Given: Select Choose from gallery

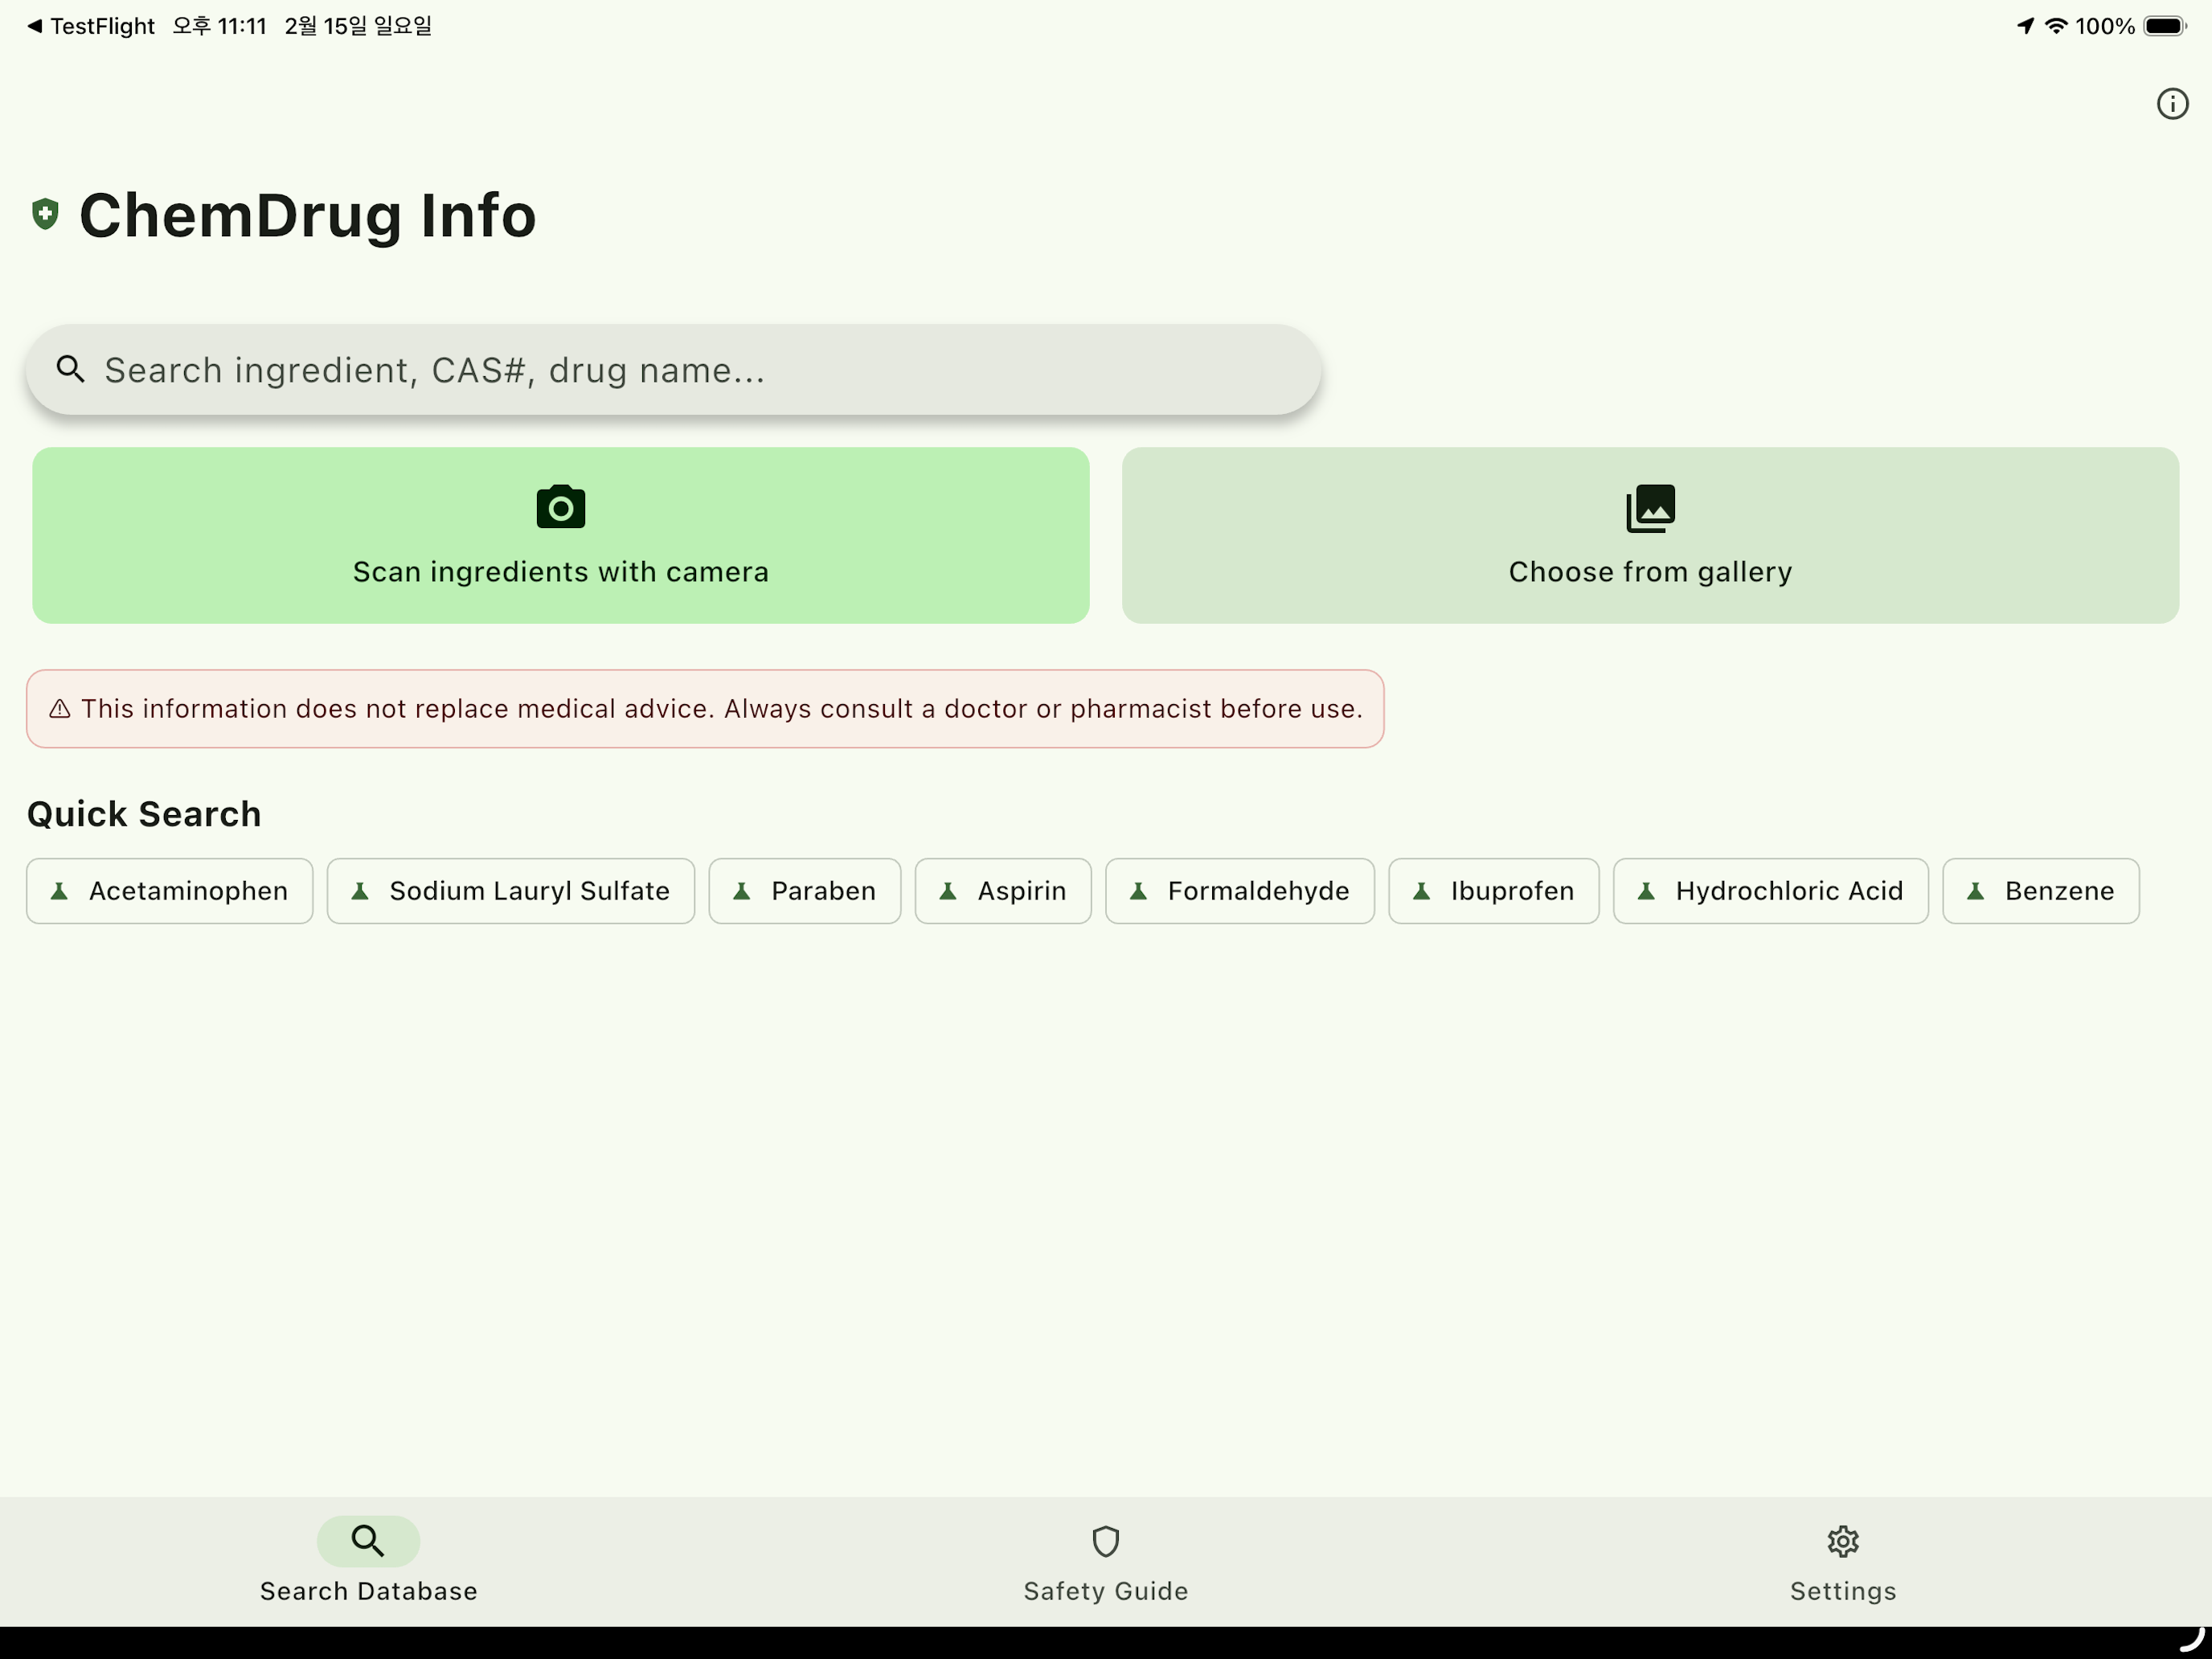Looking at the screenshot, I should point(1650,536).
